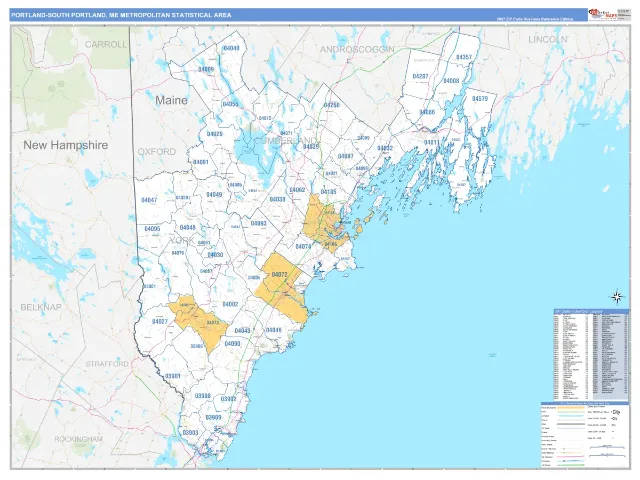This screenshot has height=480, width=640.
Task: Click ZIP code 04105 on the map
Action: tap(329, 192)
